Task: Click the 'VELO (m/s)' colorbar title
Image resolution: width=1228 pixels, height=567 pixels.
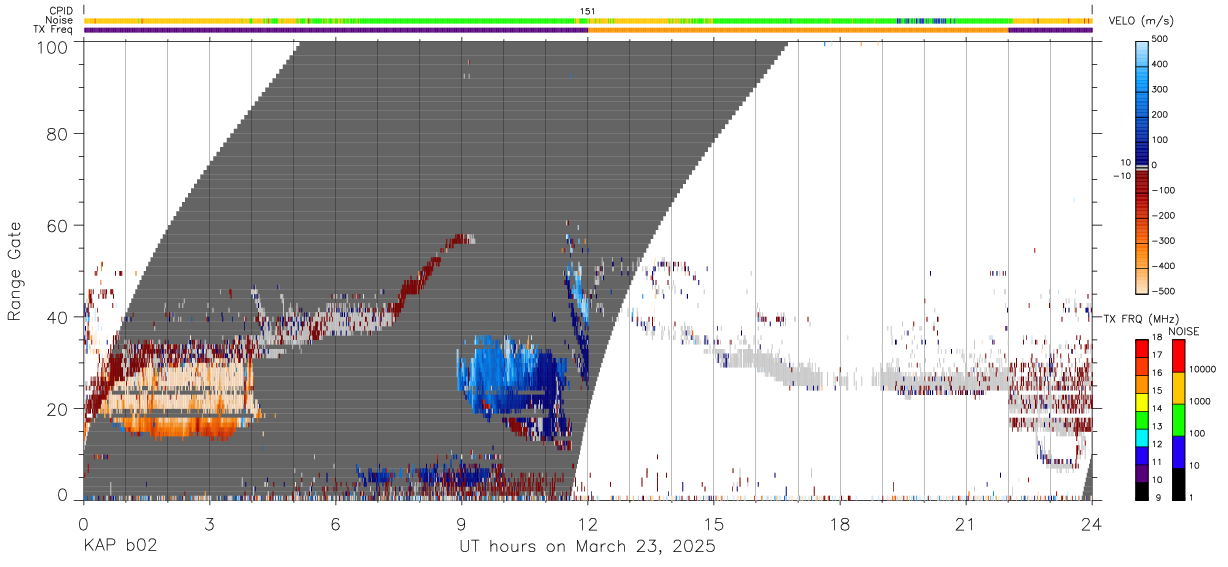Action: coord(1142,22)
